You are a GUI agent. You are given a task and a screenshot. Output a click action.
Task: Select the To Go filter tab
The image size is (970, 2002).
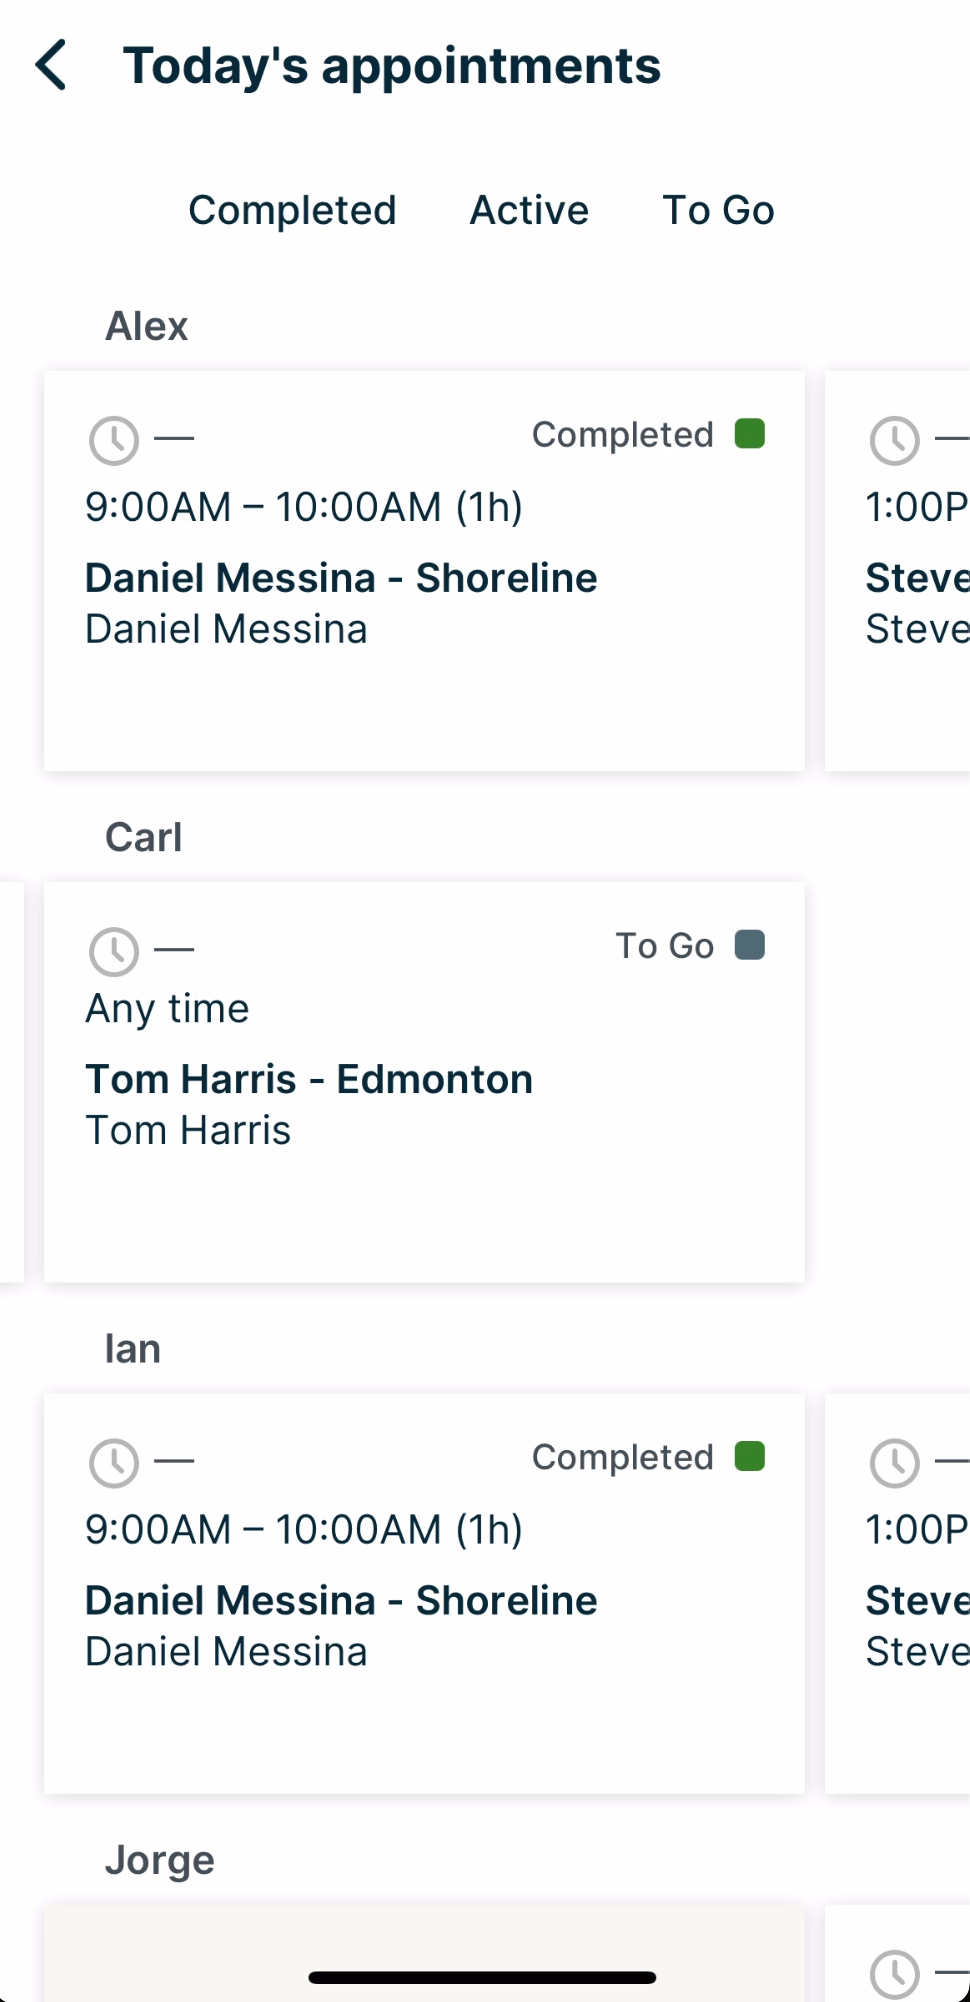click(x=718, y=211)
